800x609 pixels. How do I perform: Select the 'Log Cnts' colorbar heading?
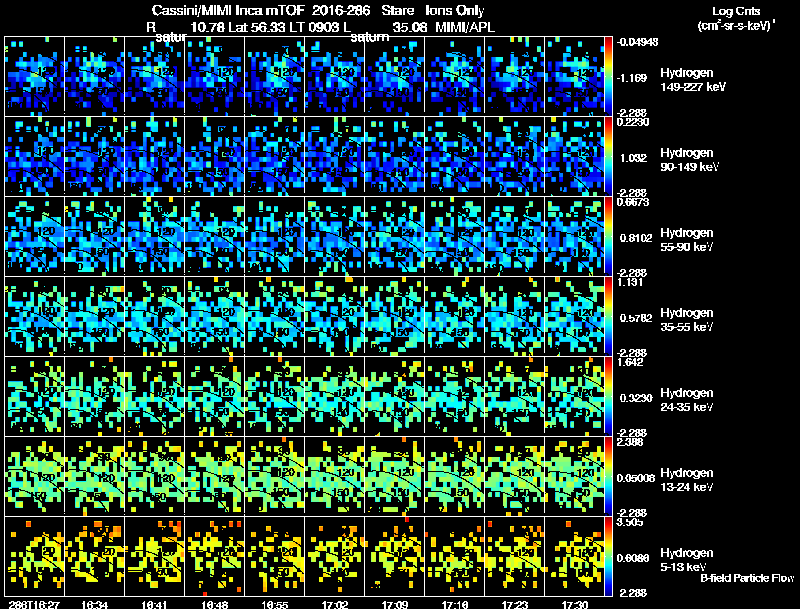pos(736,11)
